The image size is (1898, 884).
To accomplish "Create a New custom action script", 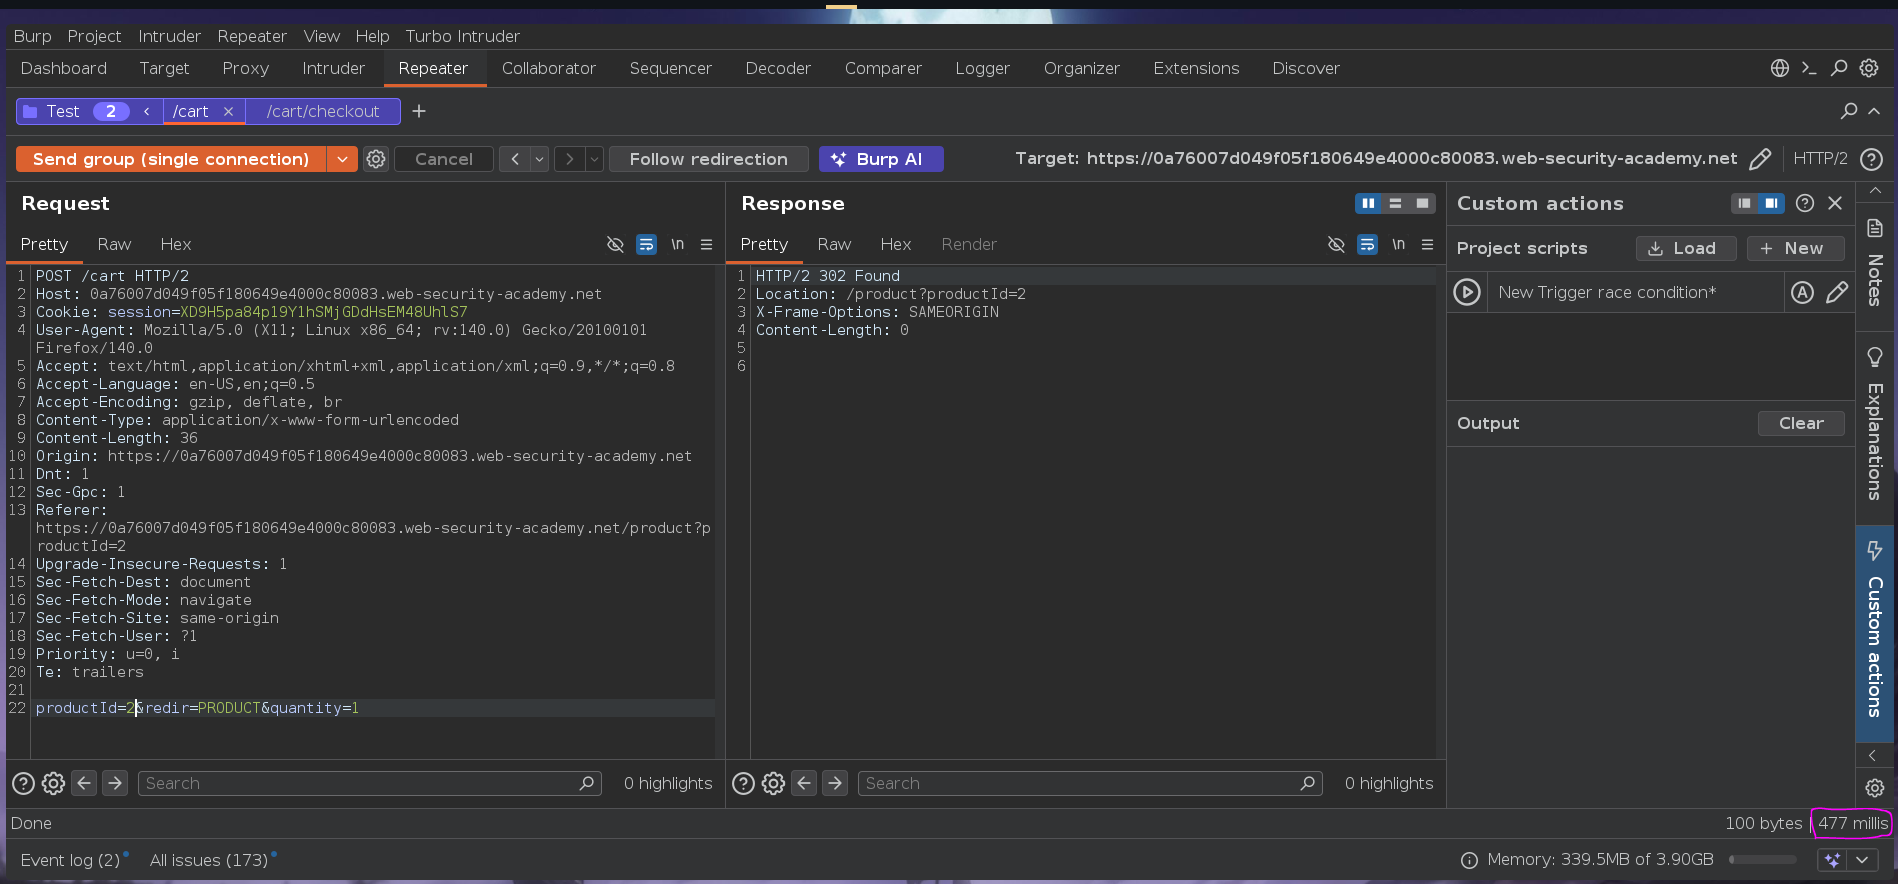I will (x=1795, y=248).
